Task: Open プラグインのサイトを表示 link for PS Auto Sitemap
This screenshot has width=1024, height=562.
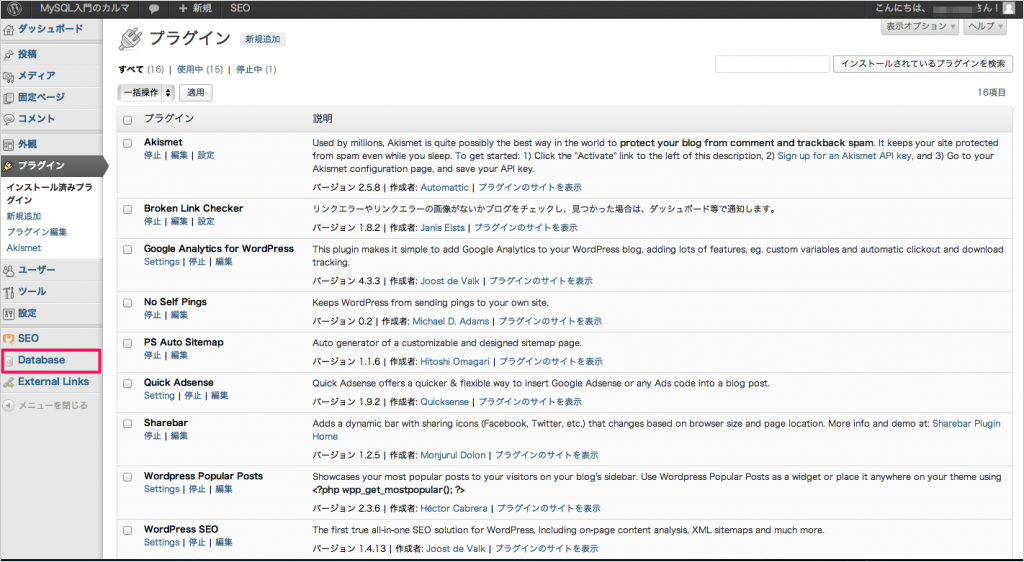Action: [x=551, y=362]
